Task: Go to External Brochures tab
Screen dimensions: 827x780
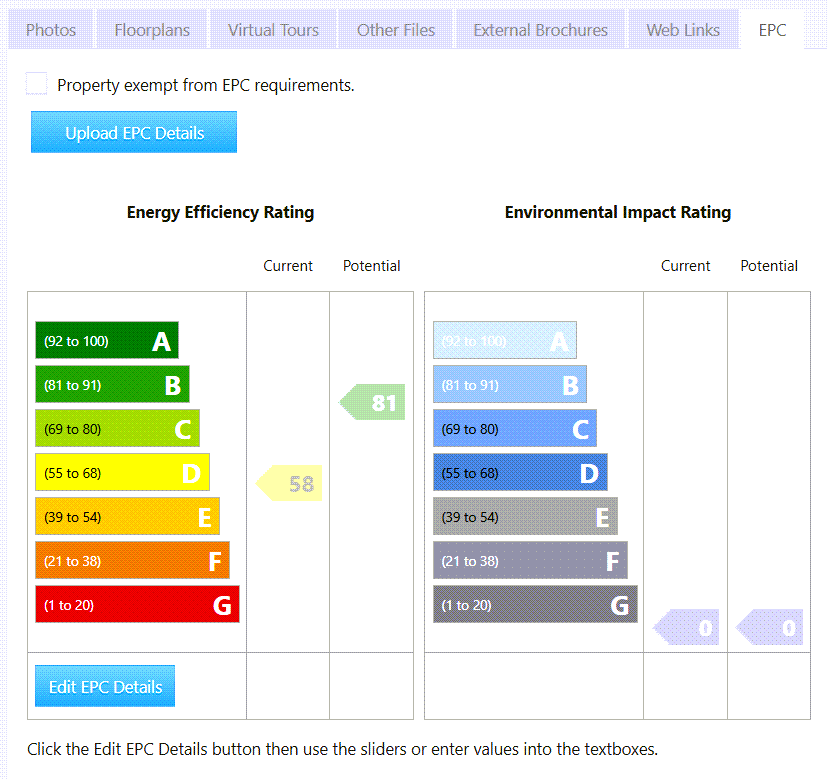Action: 541,30
